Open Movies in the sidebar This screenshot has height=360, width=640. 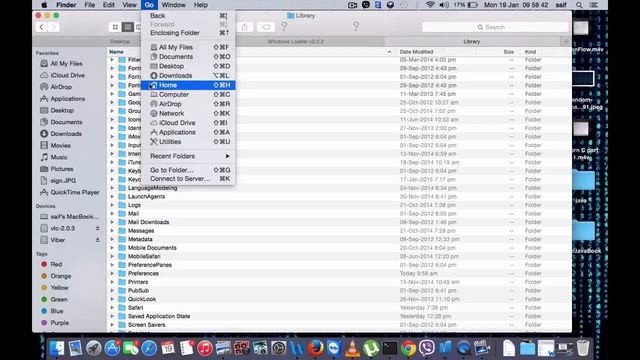coord(60,145)
